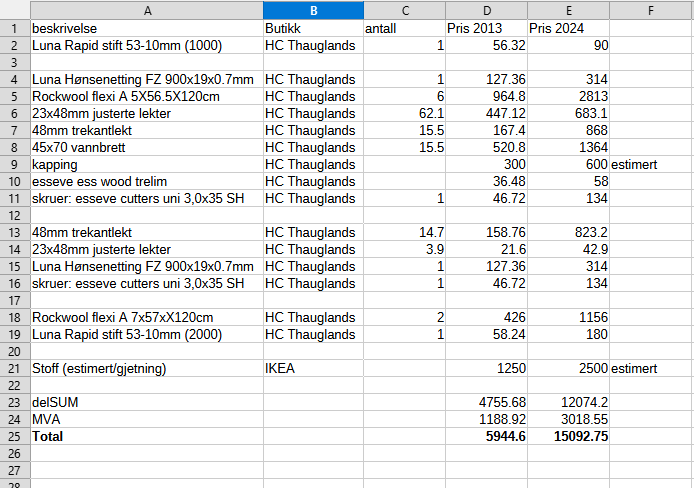Select cell with value 4755.68
The width and height of the screenshot is (694, 488).
[x=486, y=402]
